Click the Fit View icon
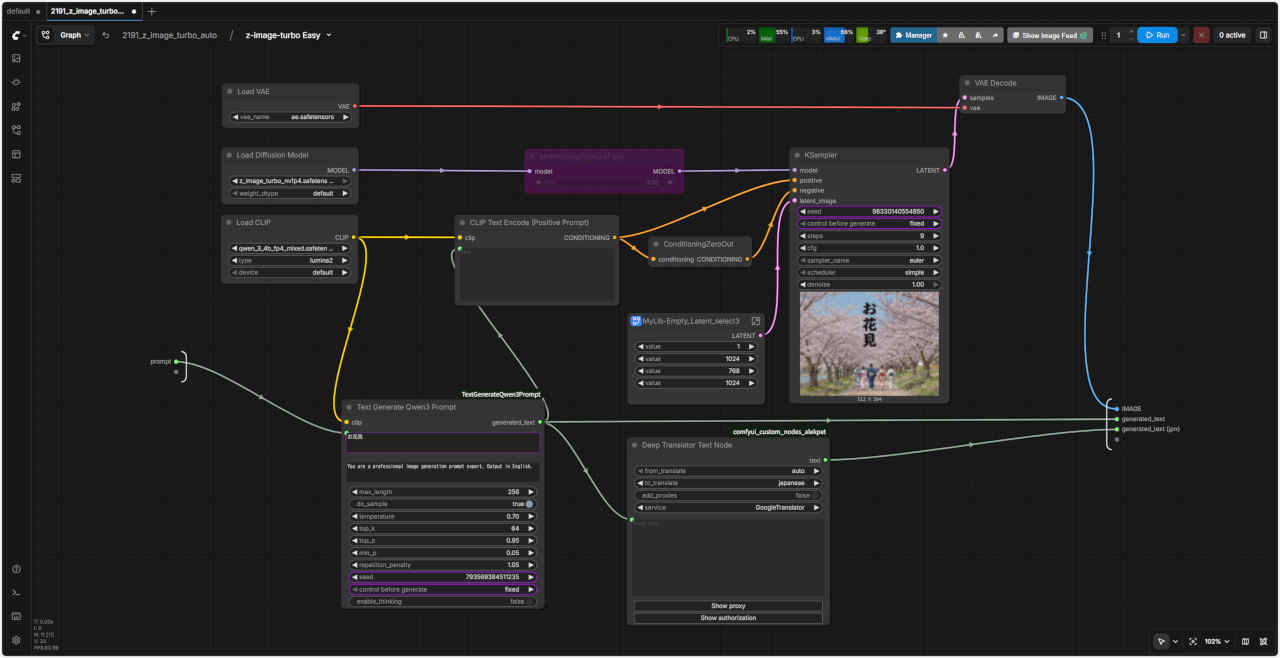The width and height of the screenshot is (1280, 658). coord(1193,641)
